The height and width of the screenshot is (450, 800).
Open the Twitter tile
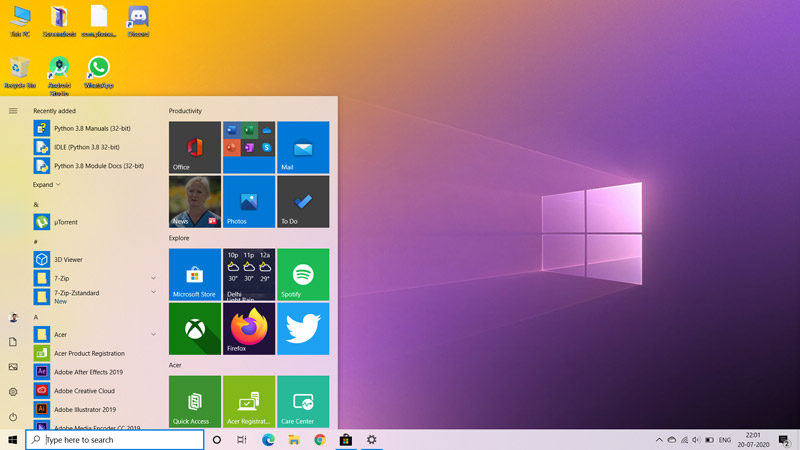pyautogui.click(x=303, y=329)
